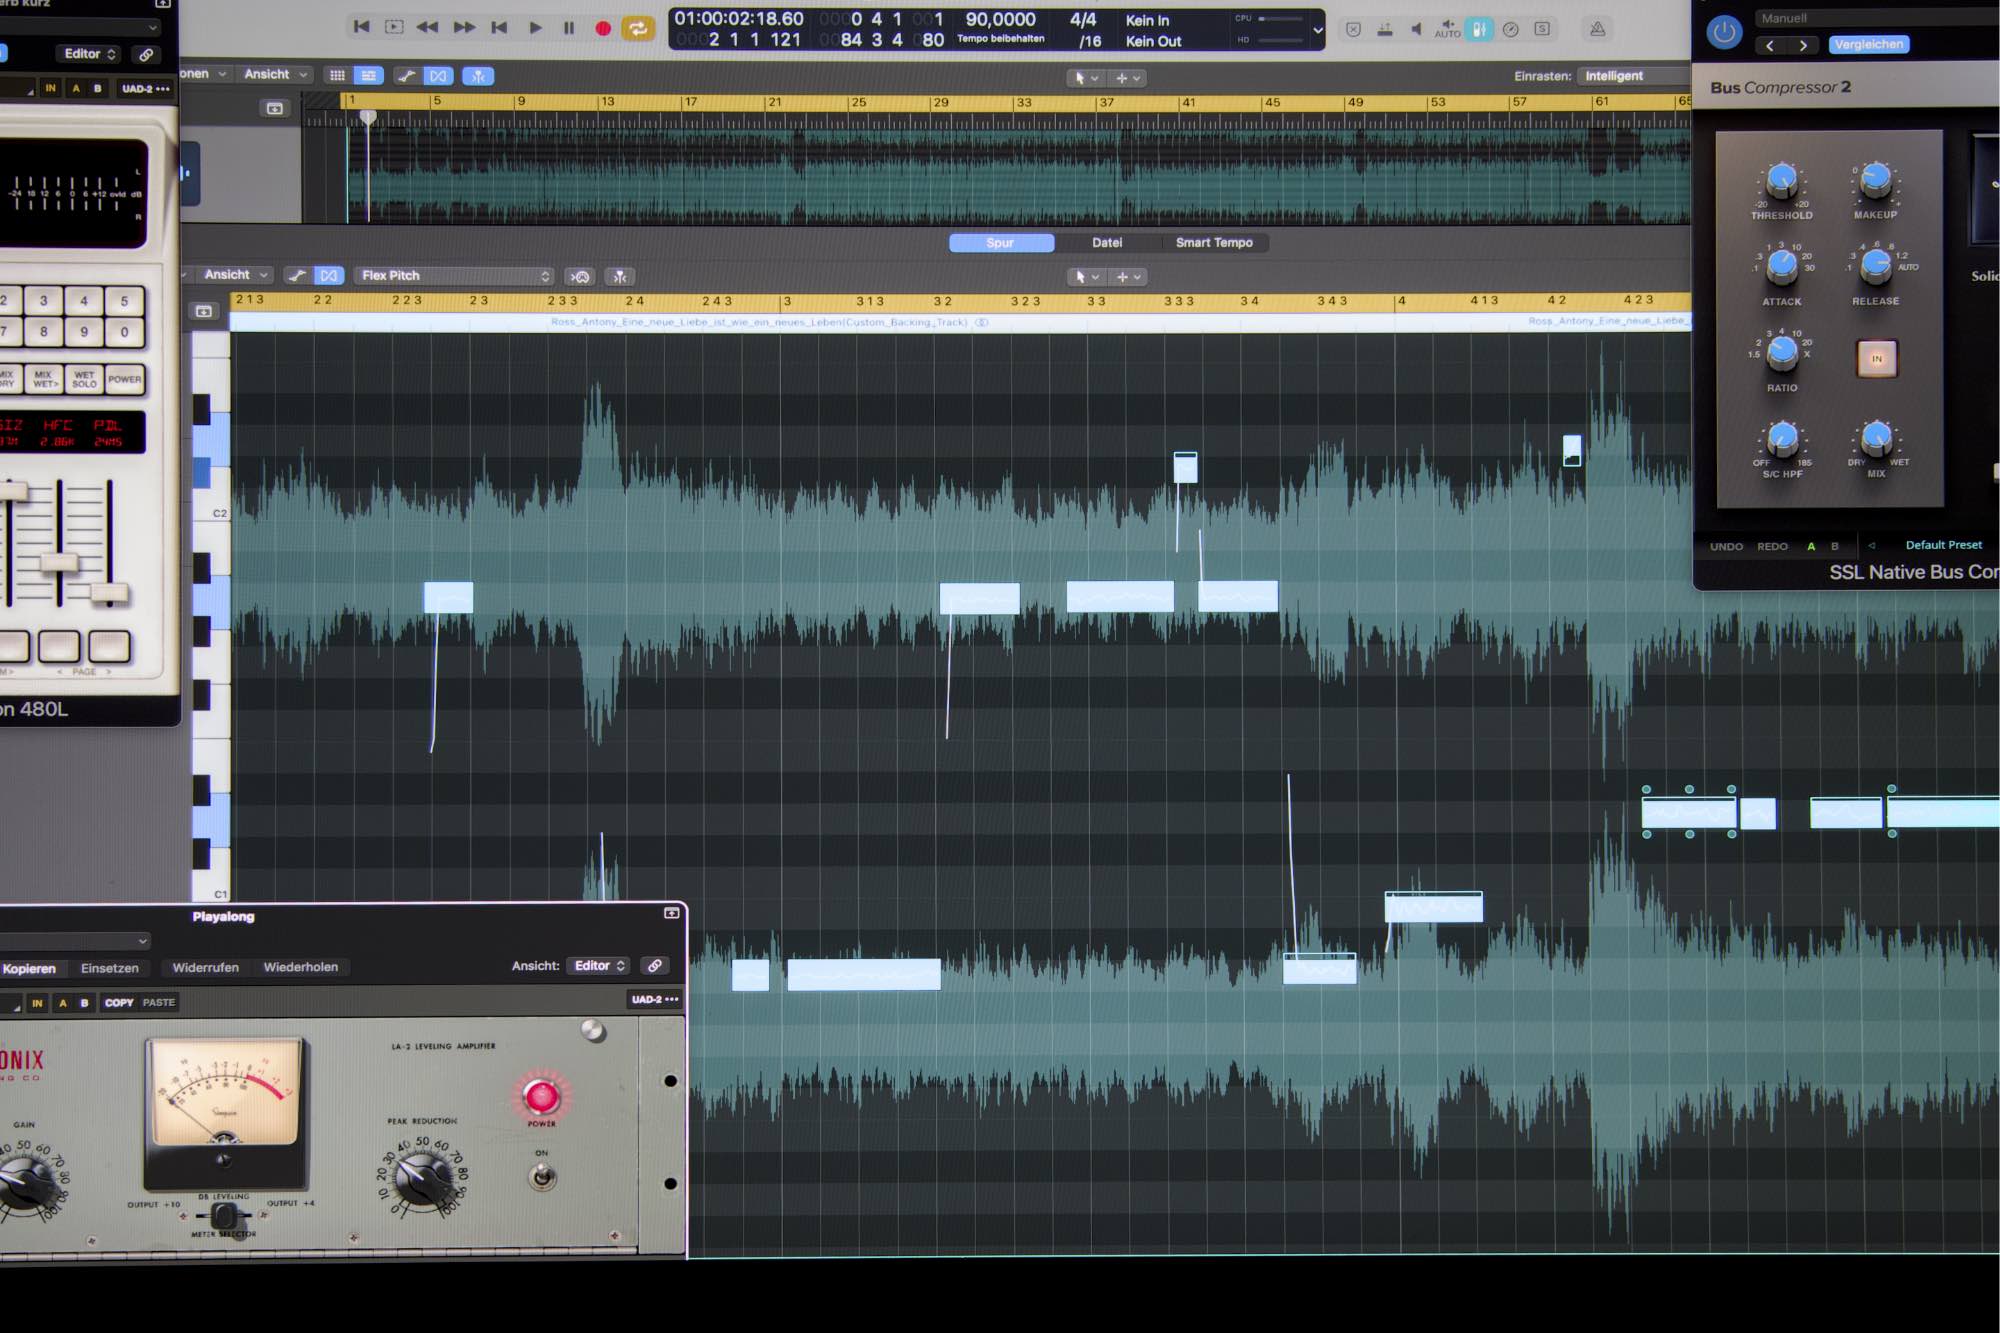Screen dimensions: 2000x1333
Task: Click the 4/4 time signature in LCD
Action: [x=1083, y=19]
